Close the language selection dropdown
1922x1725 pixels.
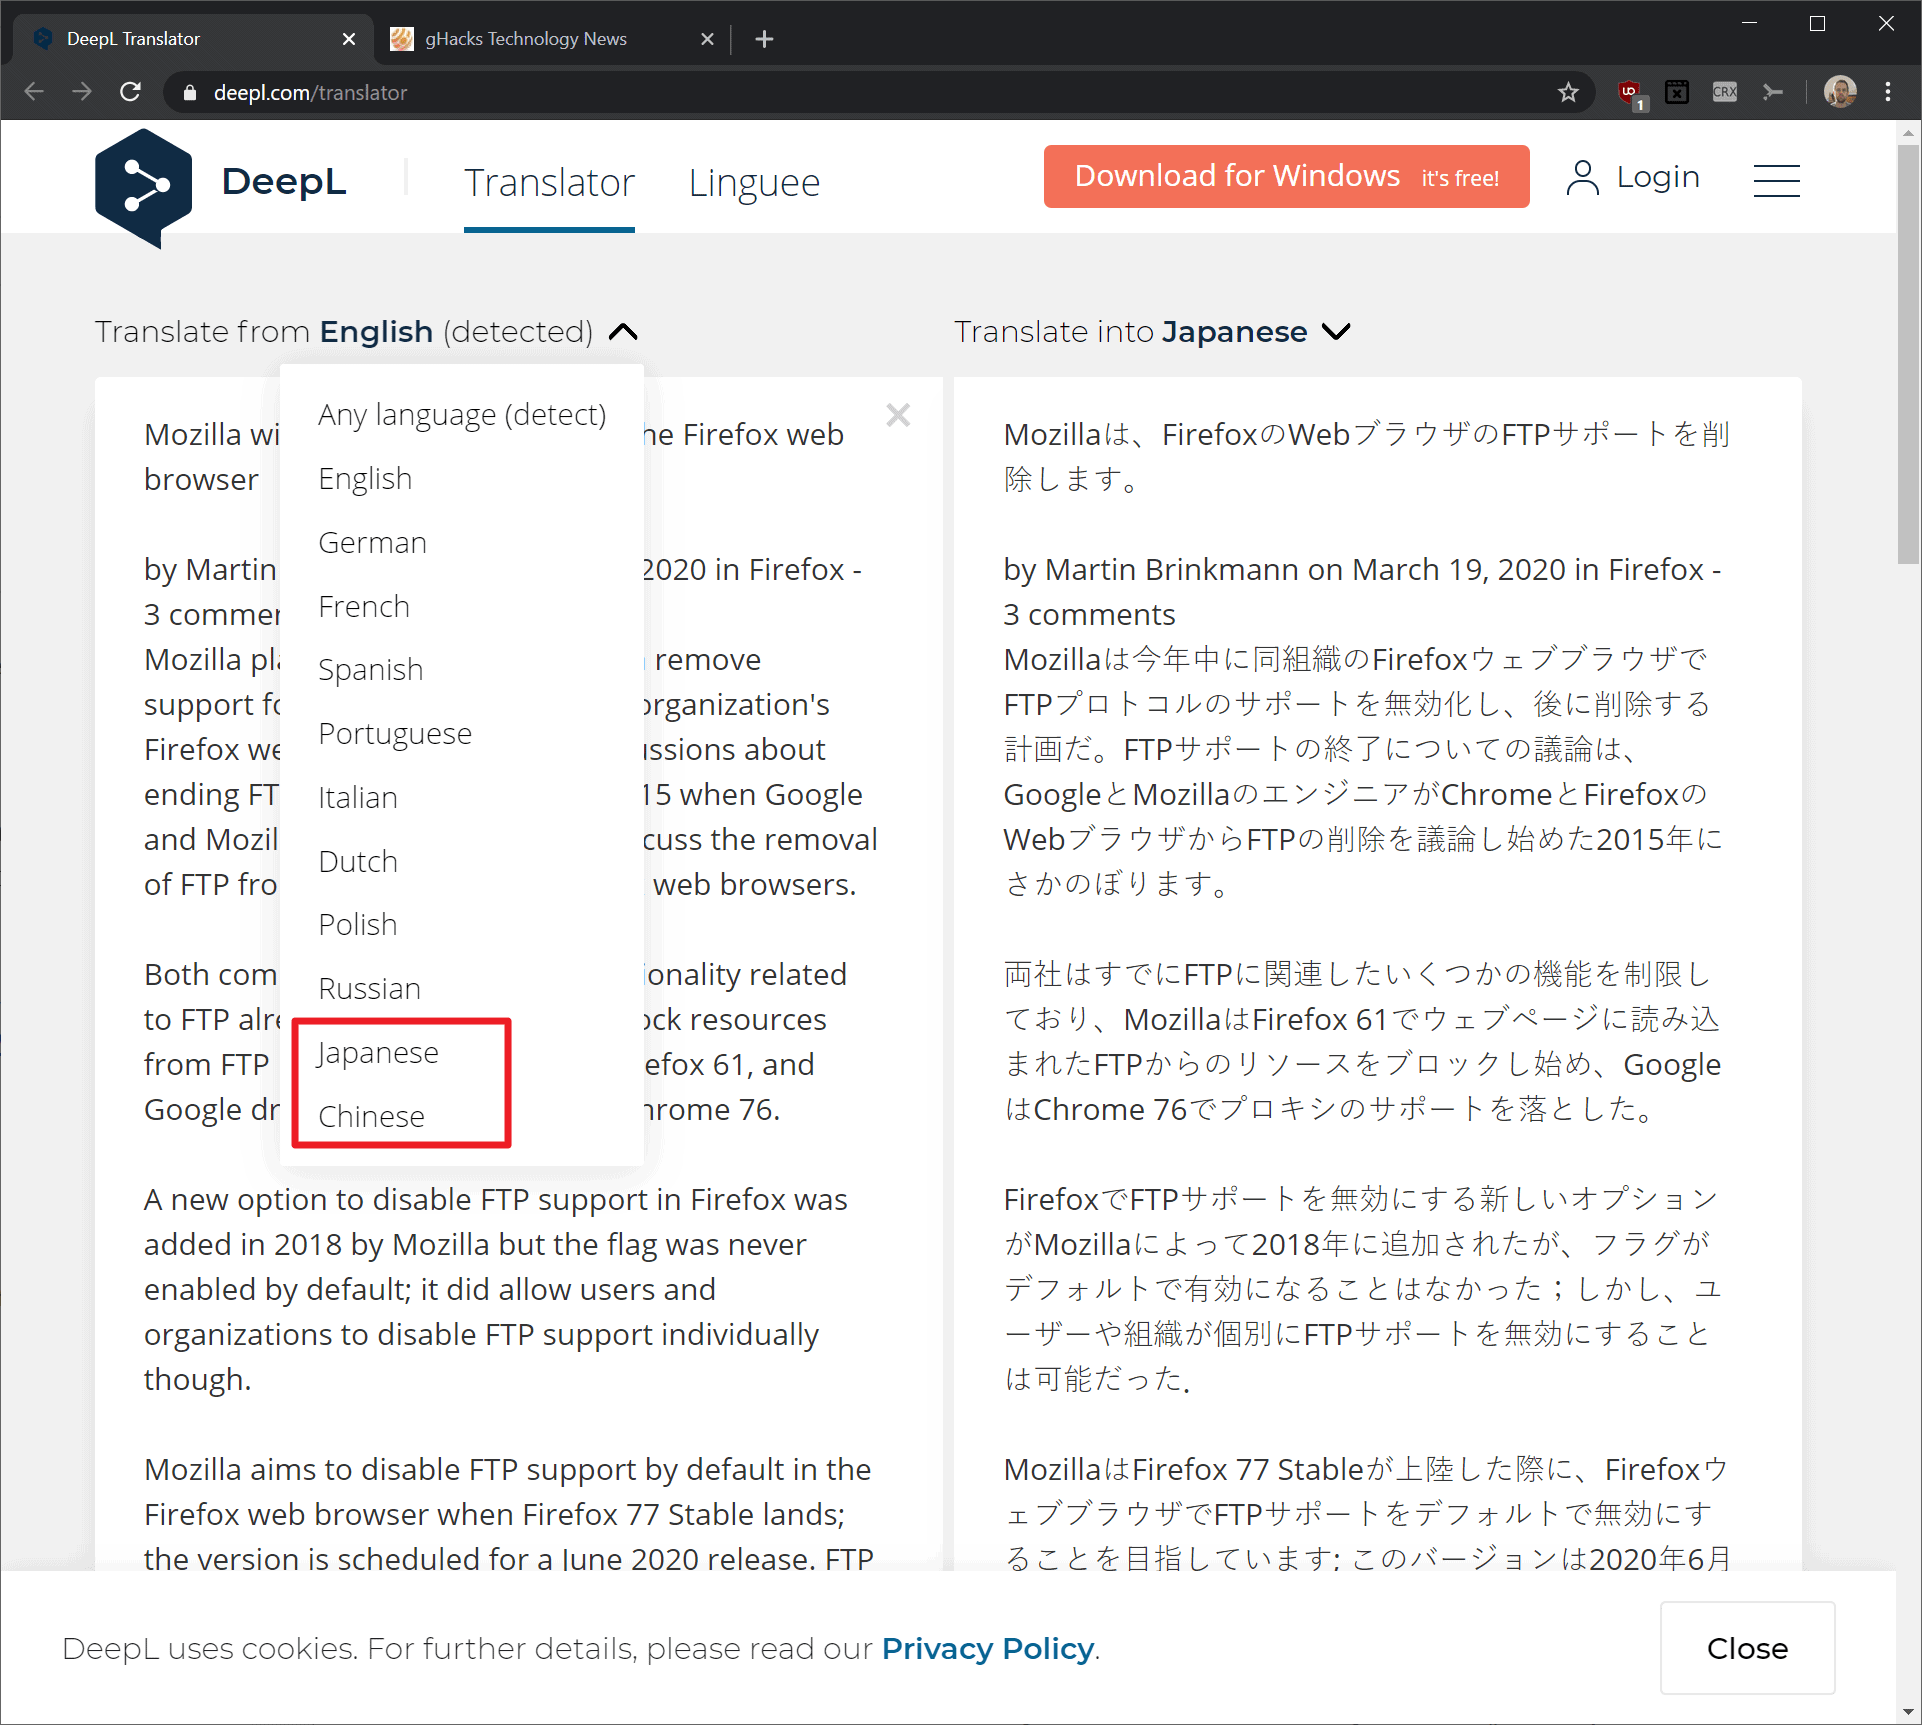pos(625,333)
